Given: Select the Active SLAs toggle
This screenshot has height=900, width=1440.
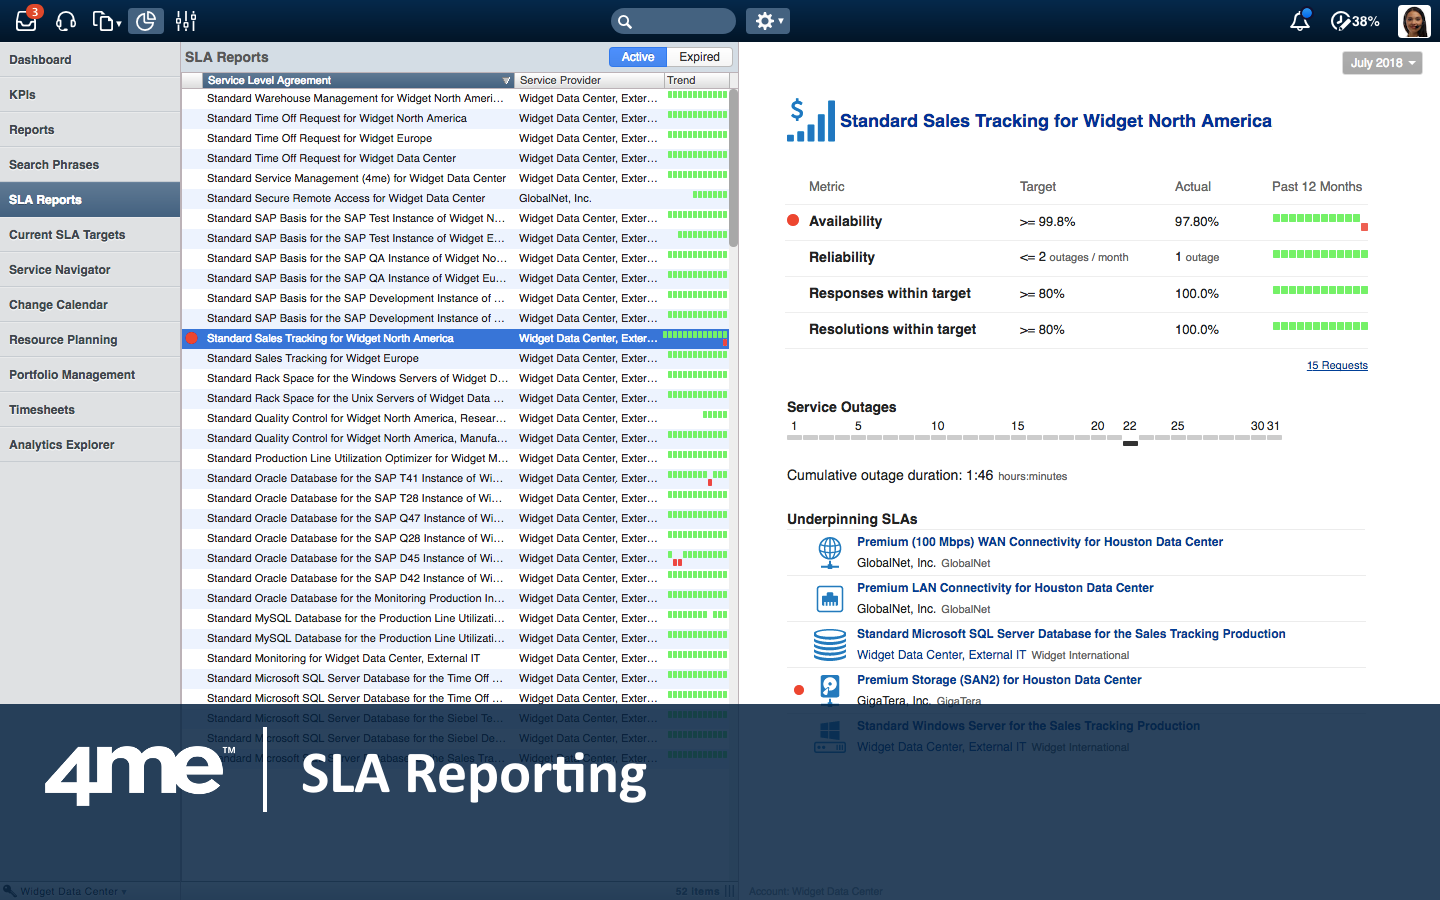Looking at the screenshot, I should [x=637, y=57].
